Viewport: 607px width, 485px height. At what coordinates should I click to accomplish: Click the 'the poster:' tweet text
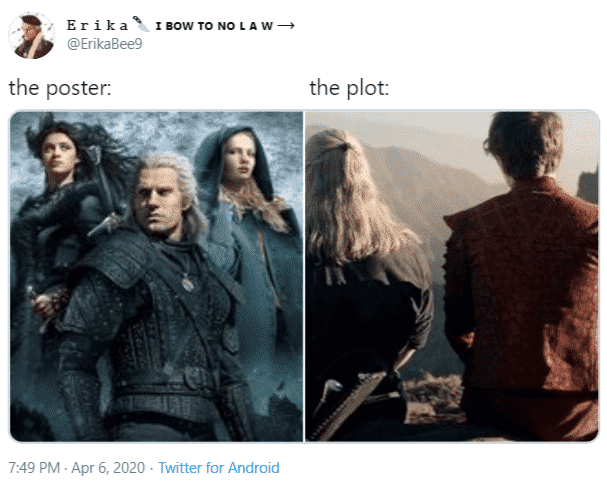pos(60,88)
